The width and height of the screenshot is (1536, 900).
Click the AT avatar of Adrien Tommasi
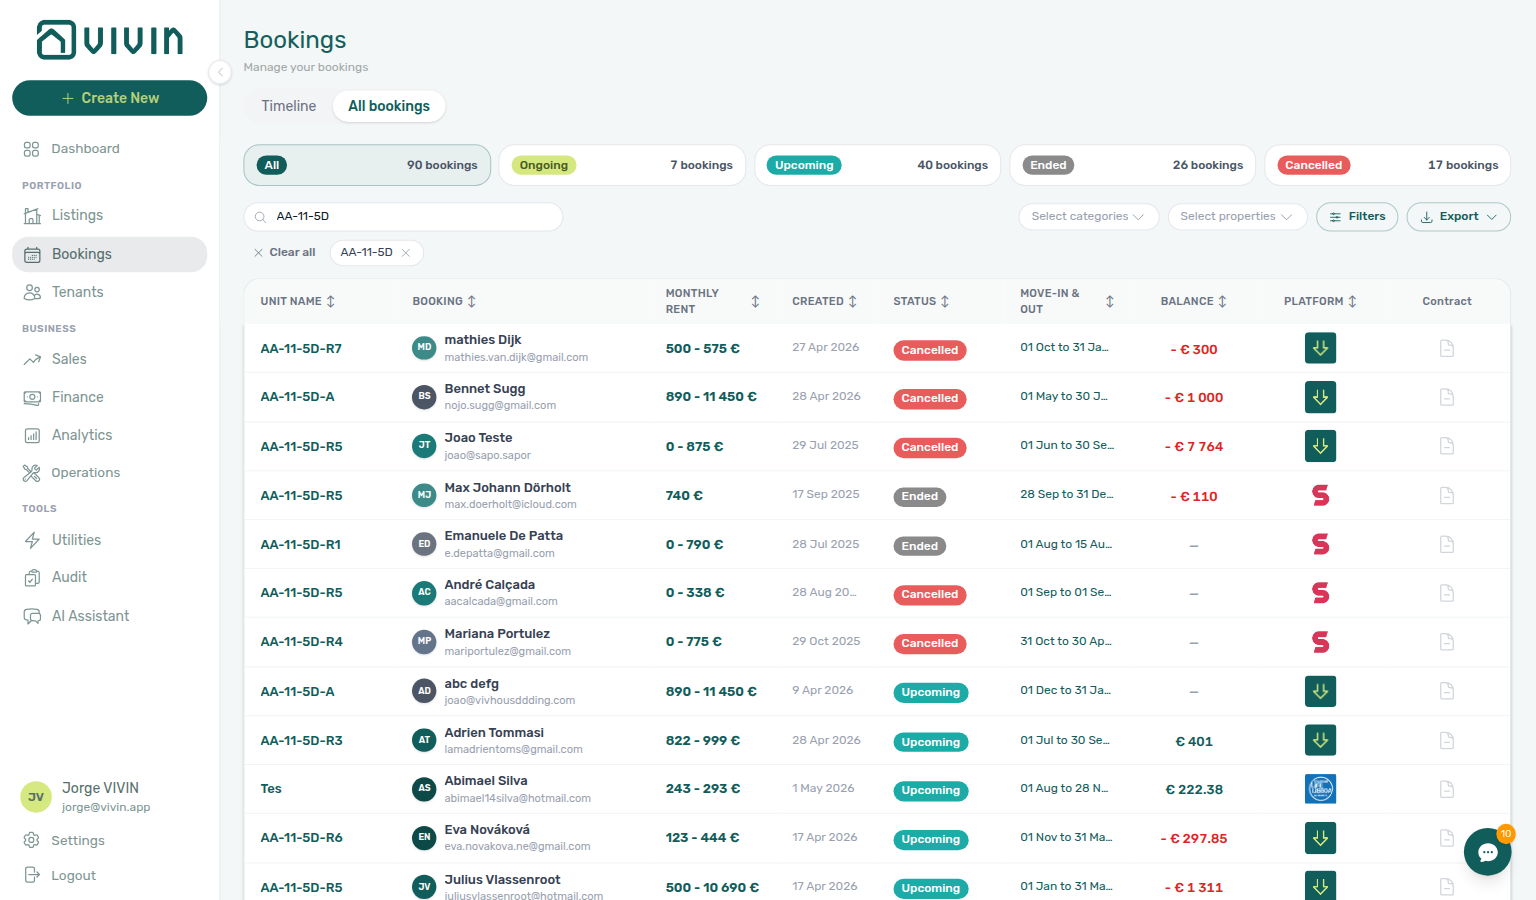point(424,740)
